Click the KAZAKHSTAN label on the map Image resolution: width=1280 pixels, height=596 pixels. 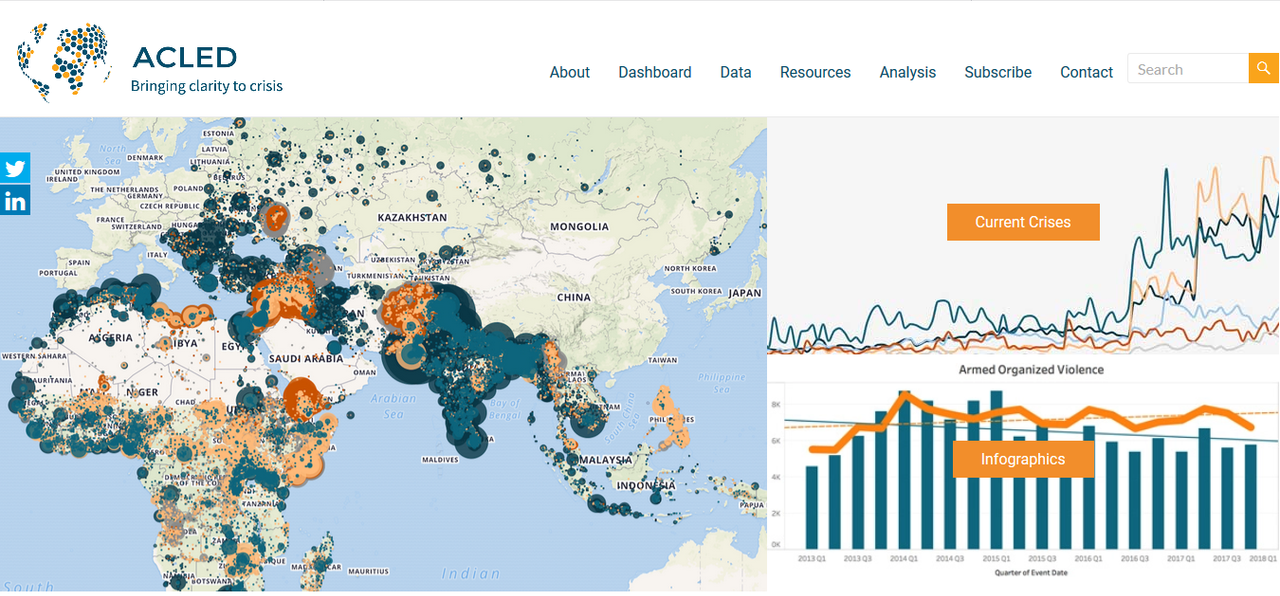[412, 217]
